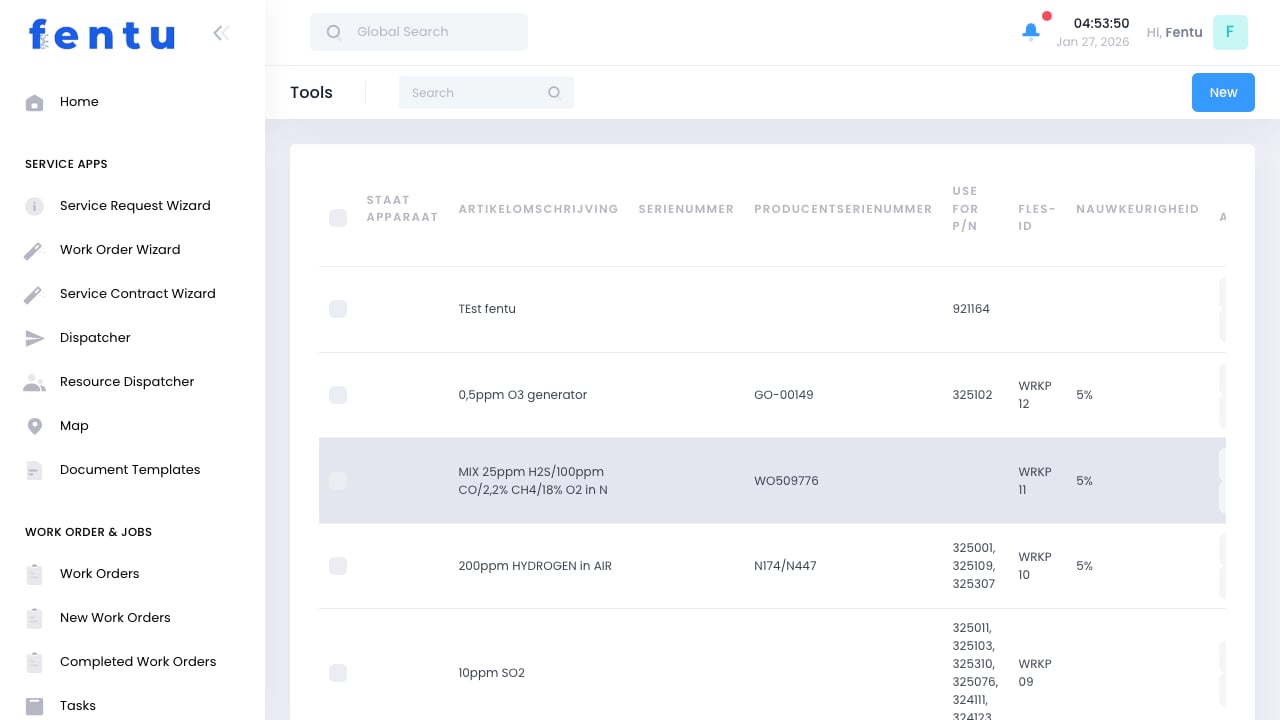Click the Global Search magnifier icon
This screenshot has height=720, width=1280.
tap(334, 32)
